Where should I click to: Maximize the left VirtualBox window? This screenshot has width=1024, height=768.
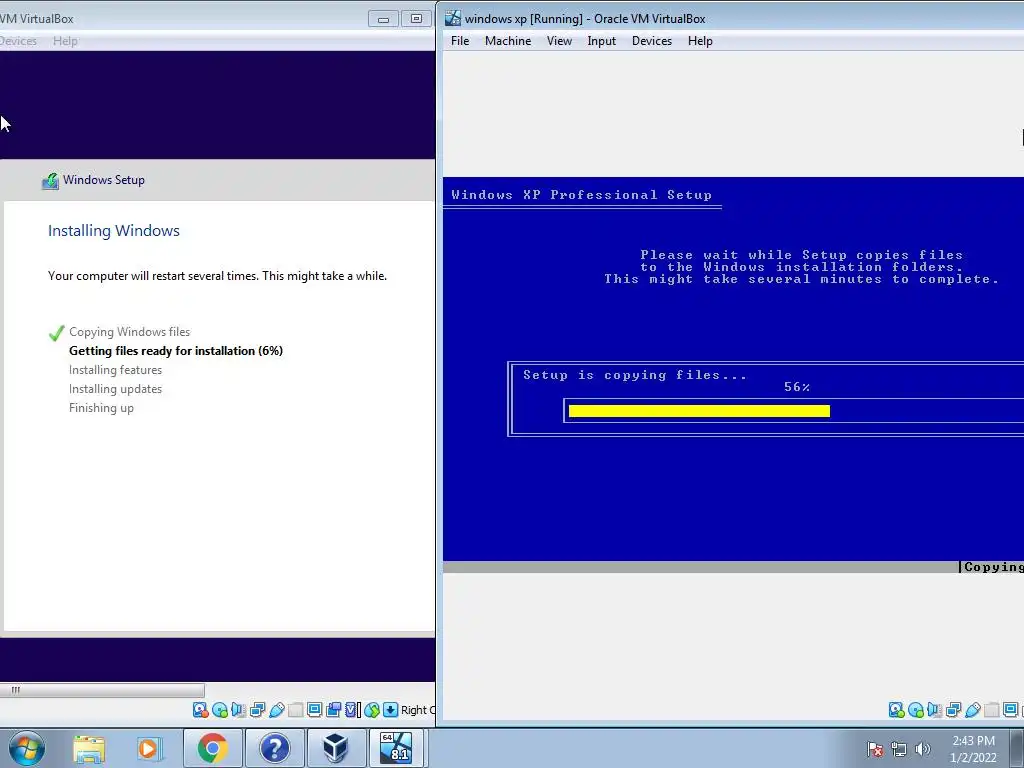click(x=416, y=19)
